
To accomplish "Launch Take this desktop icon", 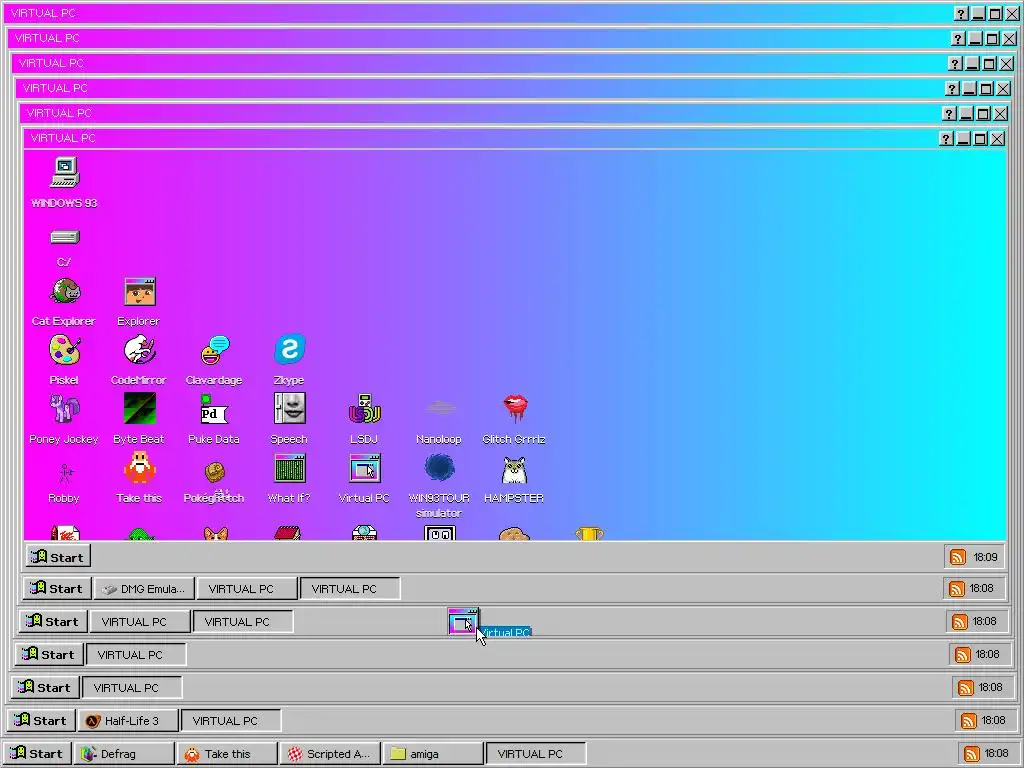I will [x=140, y=468].
